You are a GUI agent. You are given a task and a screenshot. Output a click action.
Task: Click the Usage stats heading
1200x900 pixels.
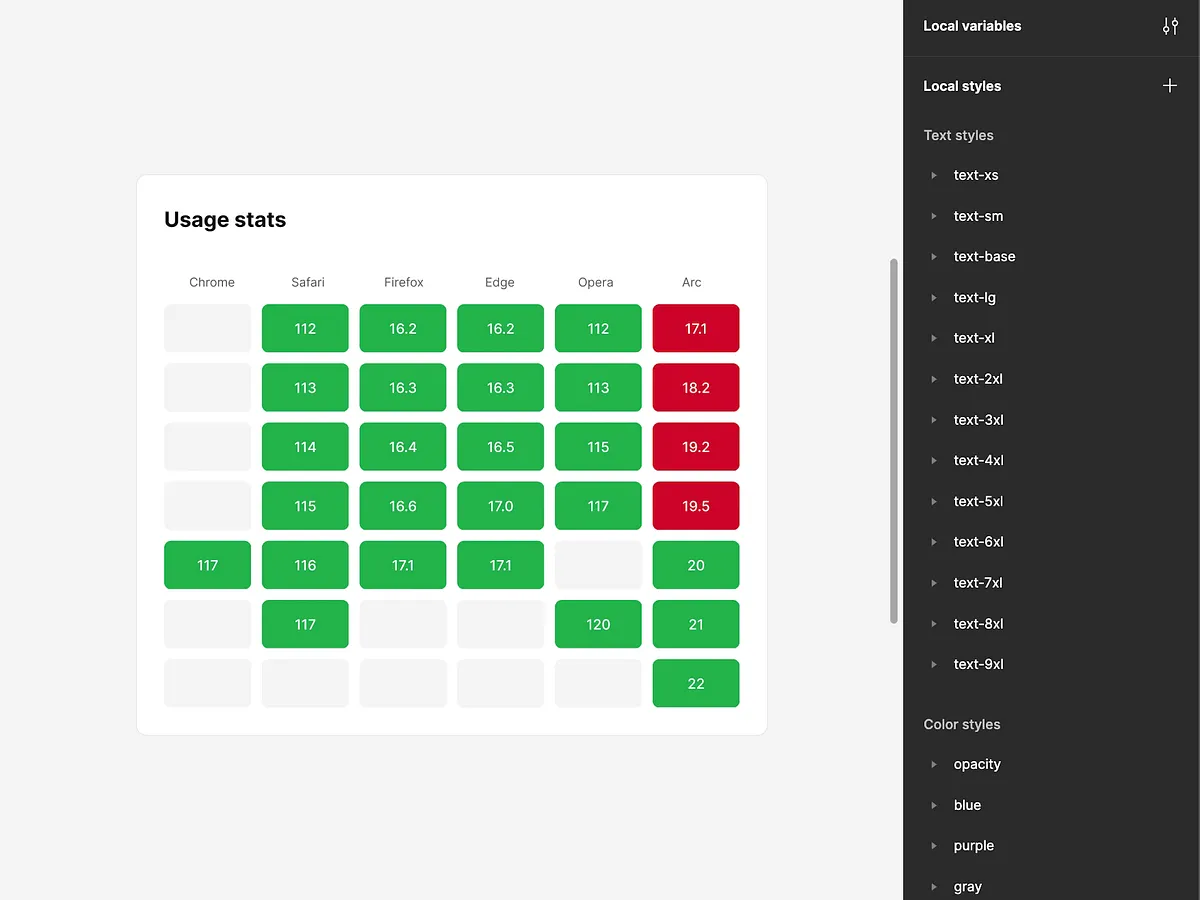pos(225,219)
